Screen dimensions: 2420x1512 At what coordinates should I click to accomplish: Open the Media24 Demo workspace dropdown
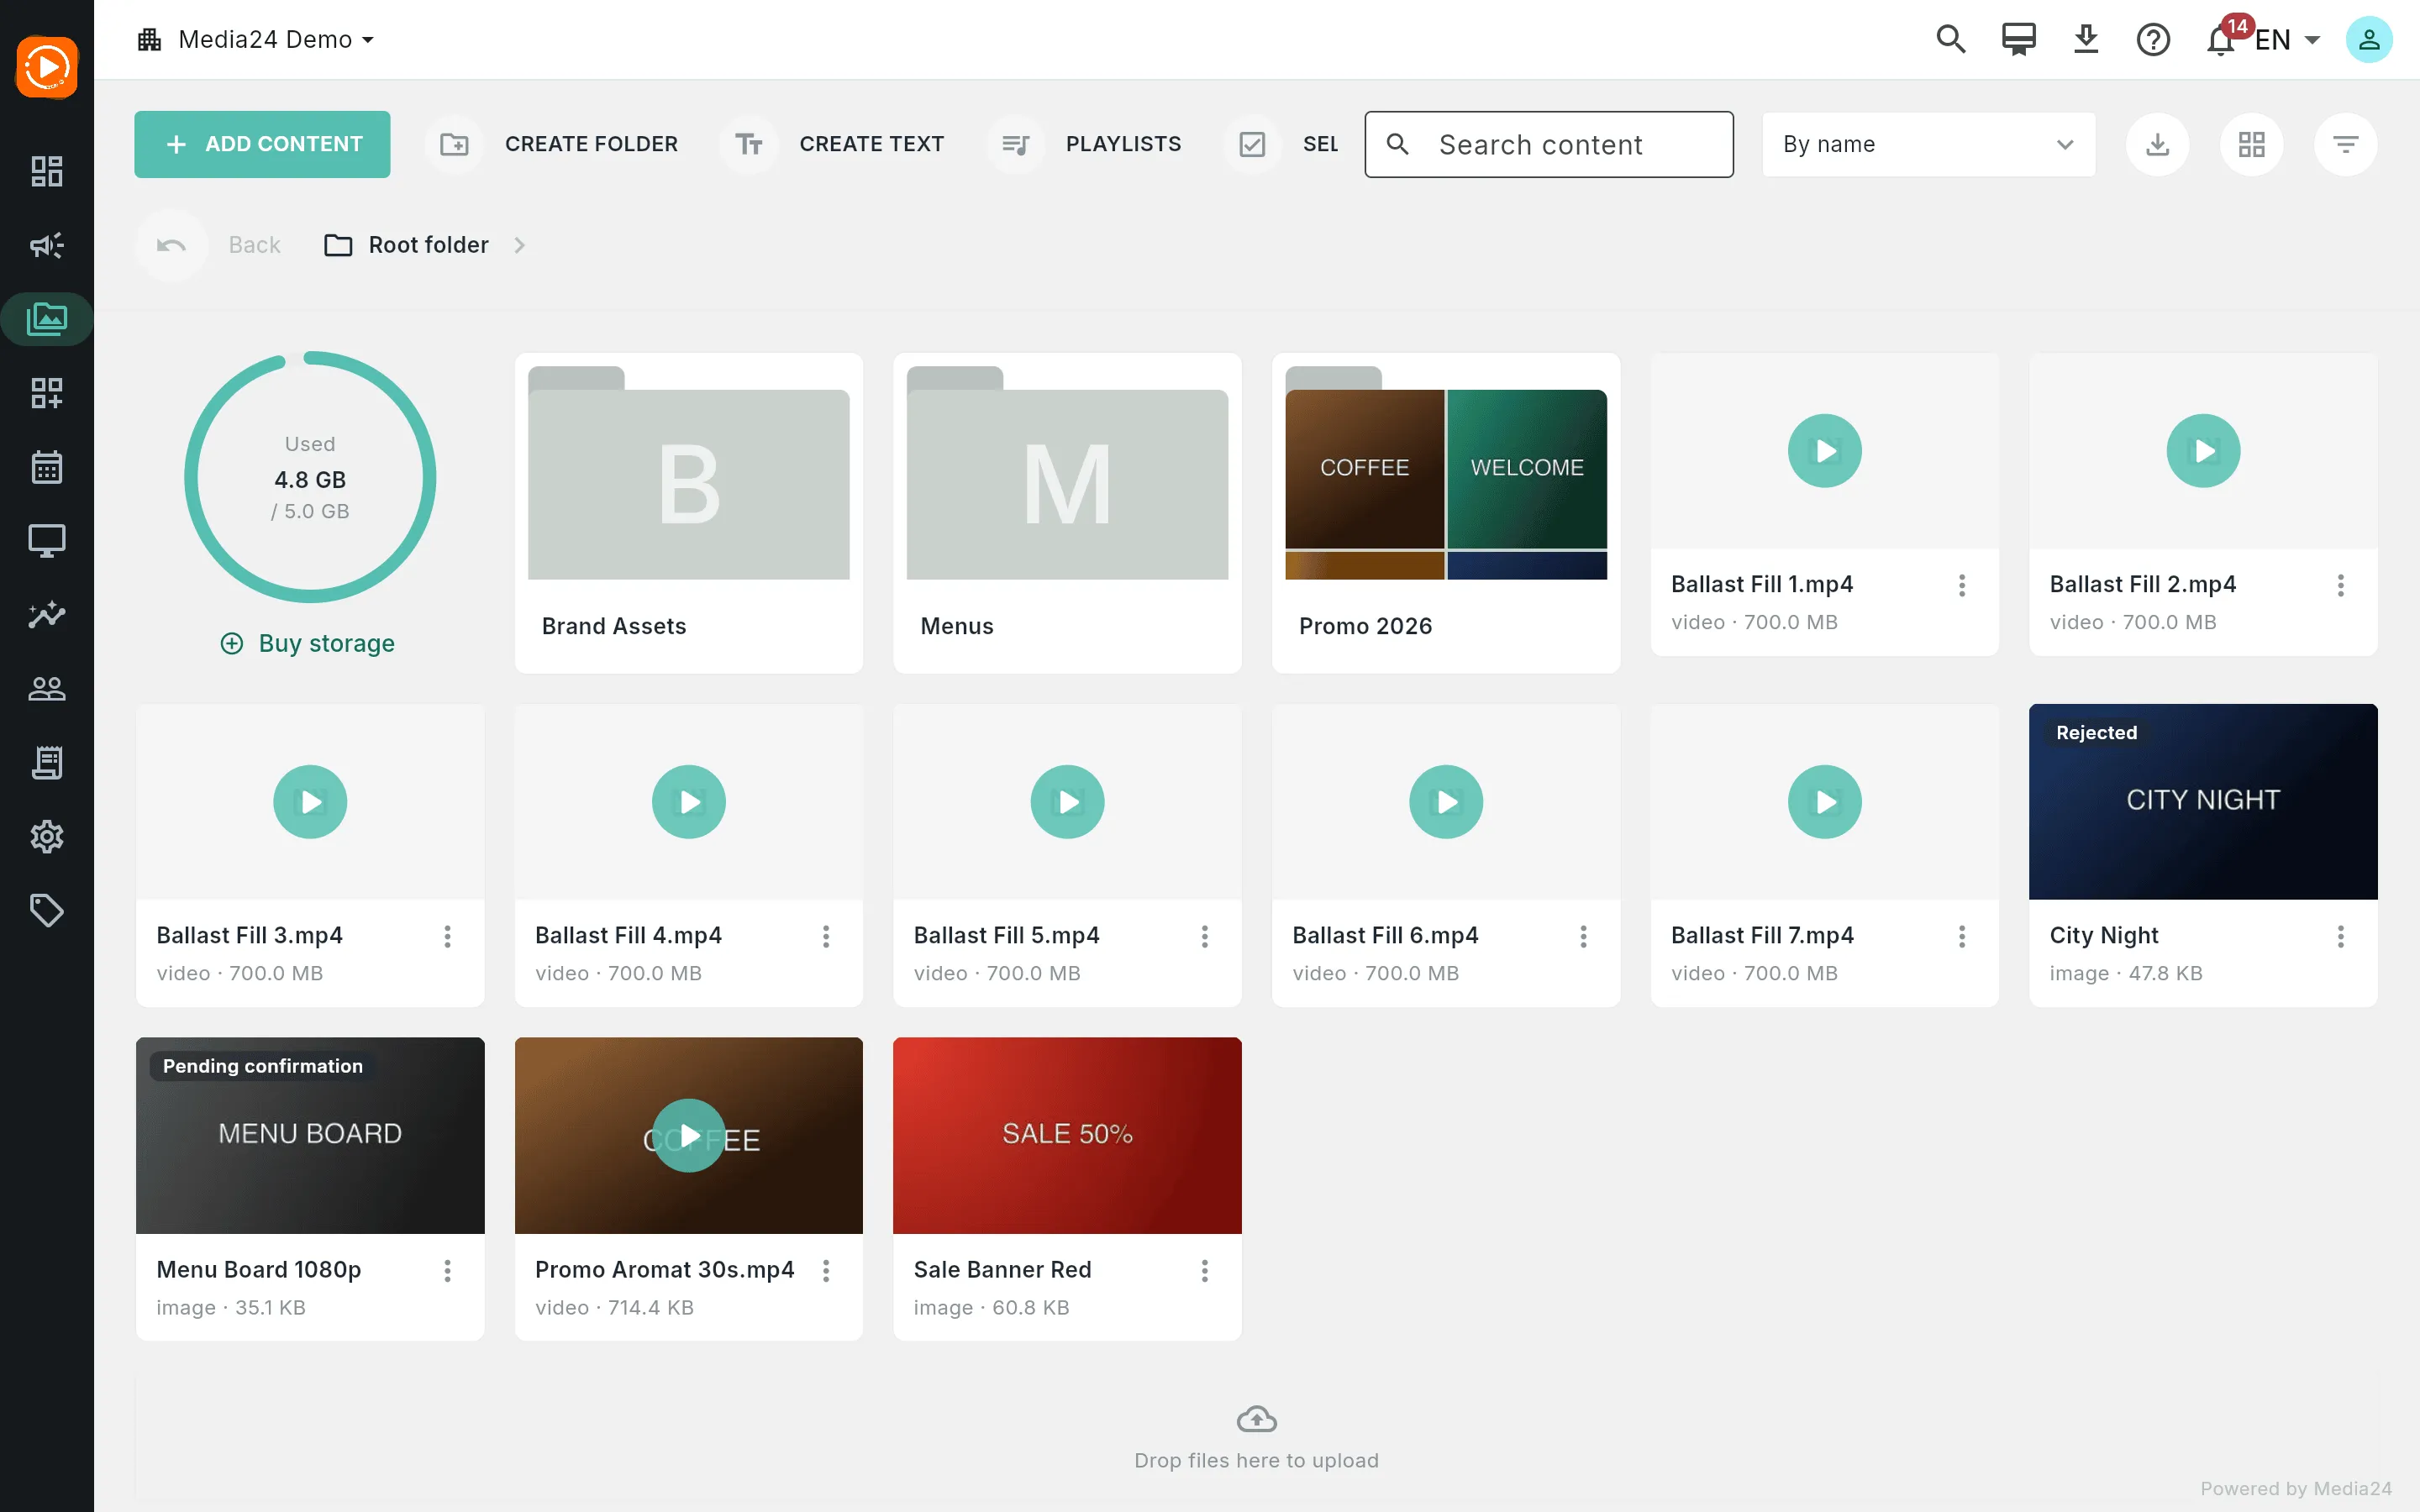tap(256, 40)
